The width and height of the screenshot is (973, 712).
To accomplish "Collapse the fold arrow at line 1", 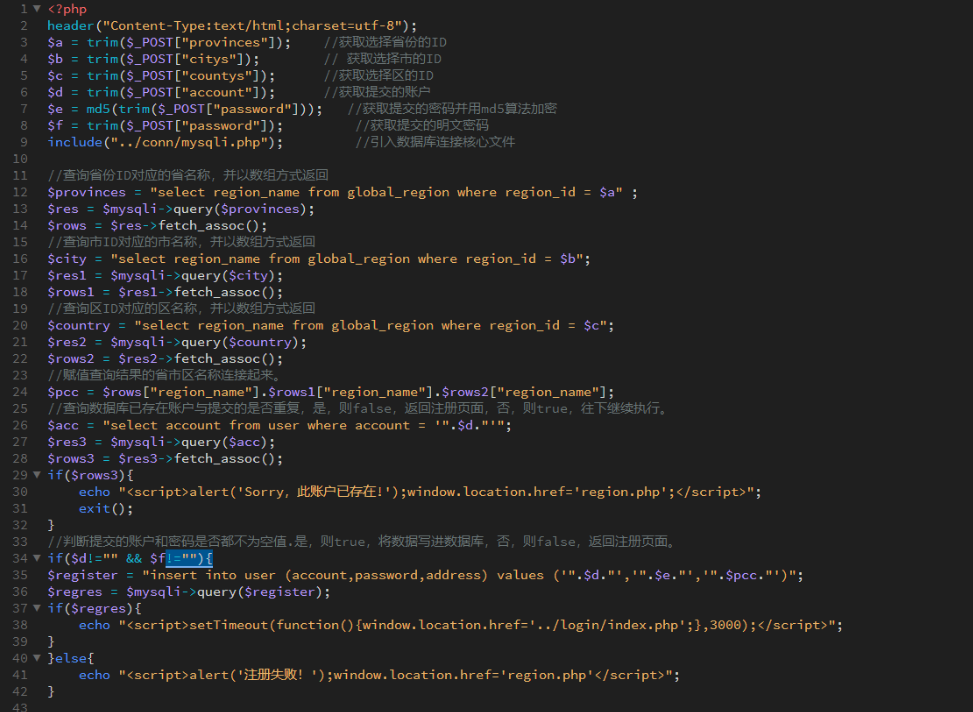I will (37, 9).
